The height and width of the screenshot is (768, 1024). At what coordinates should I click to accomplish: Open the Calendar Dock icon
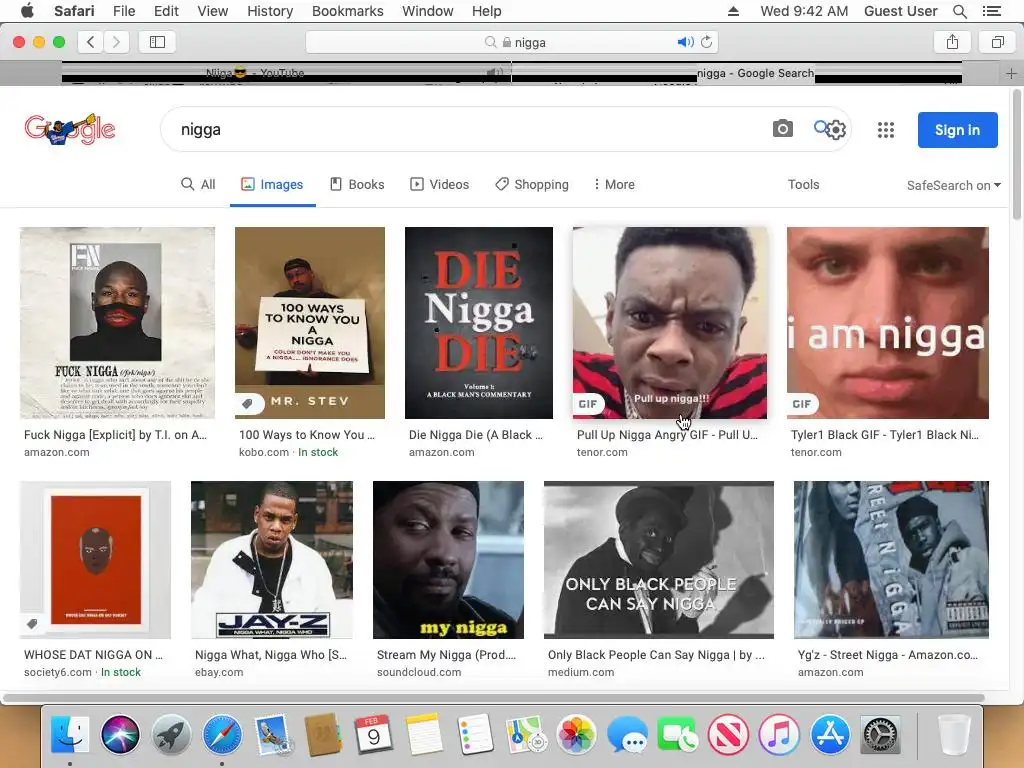click(374, 735)
